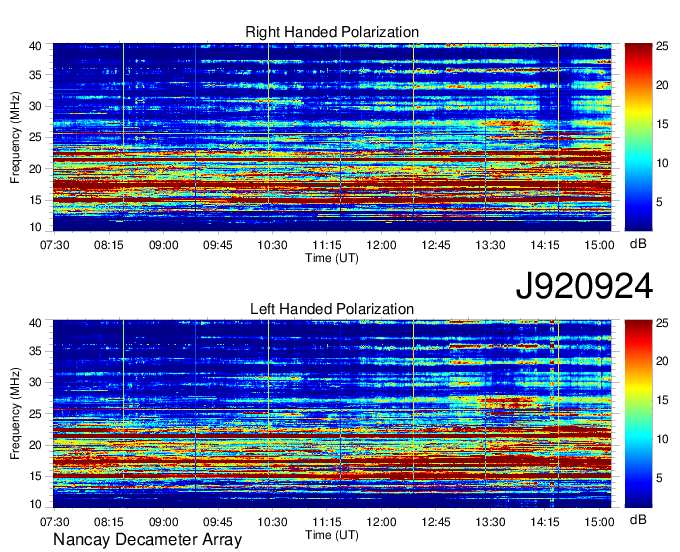Viewport: 680px width, 552px height.
Task: Click the 11:15 time tick of lower plot
Action: pyautogui.click(x=327, y=522)
